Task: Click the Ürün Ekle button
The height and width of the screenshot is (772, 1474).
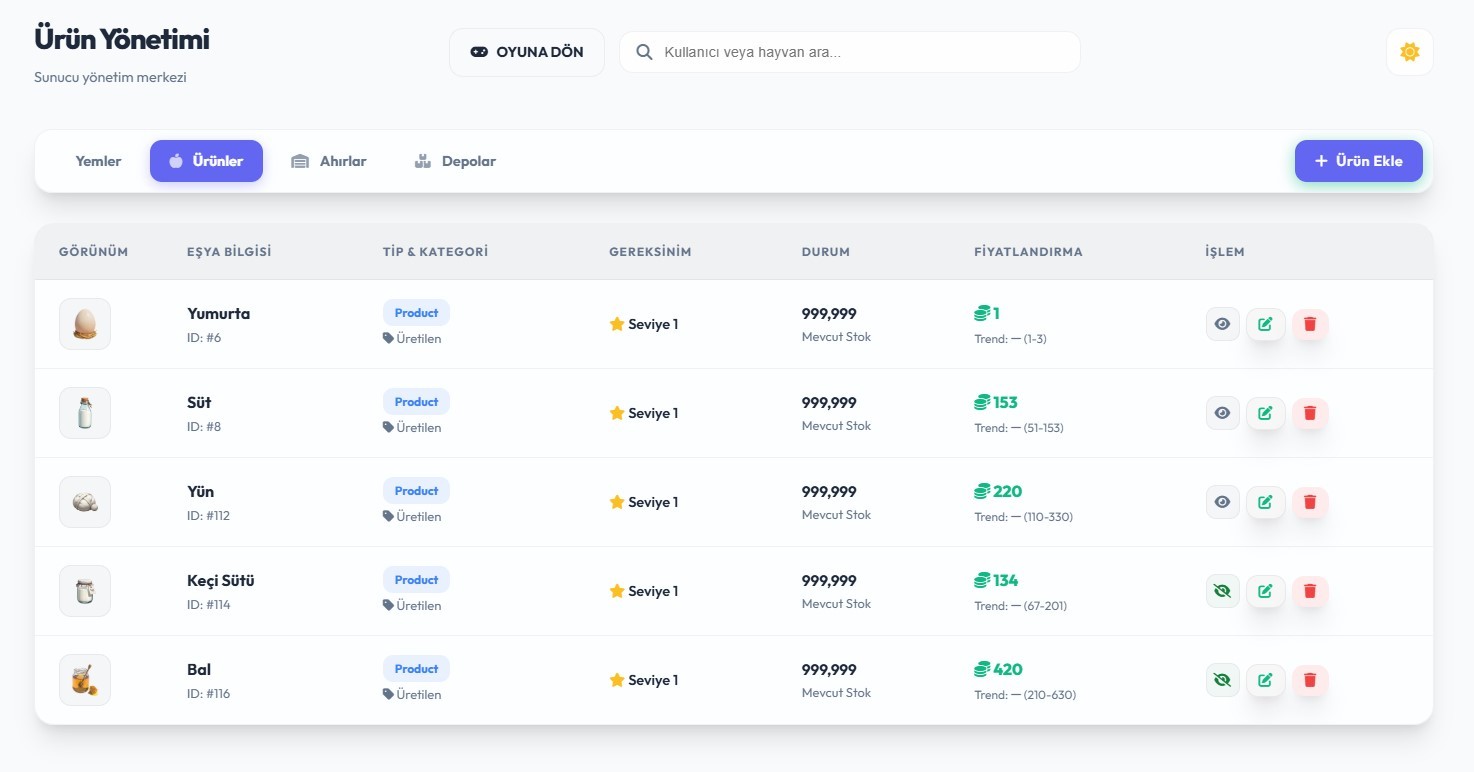Action: [x=1358, y=161]
